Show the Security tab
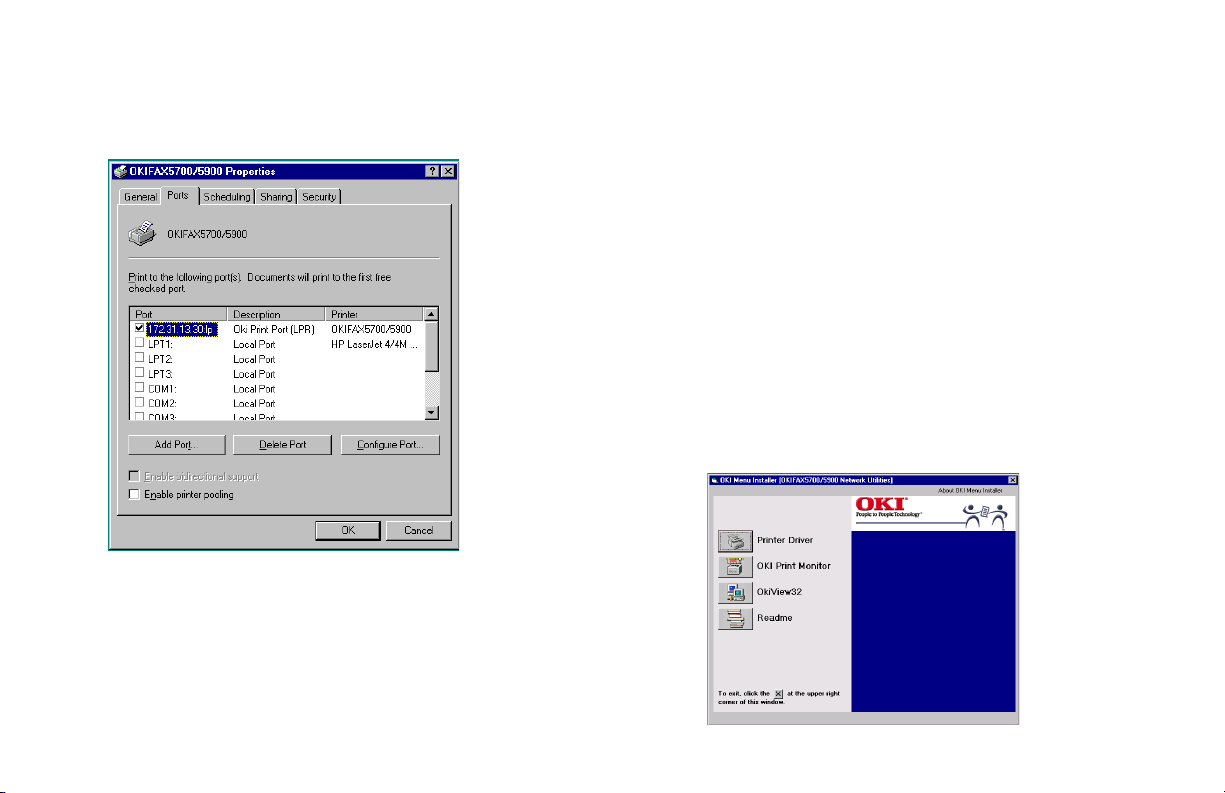This screenshot has width=1225, height=793. coord(319,197)
